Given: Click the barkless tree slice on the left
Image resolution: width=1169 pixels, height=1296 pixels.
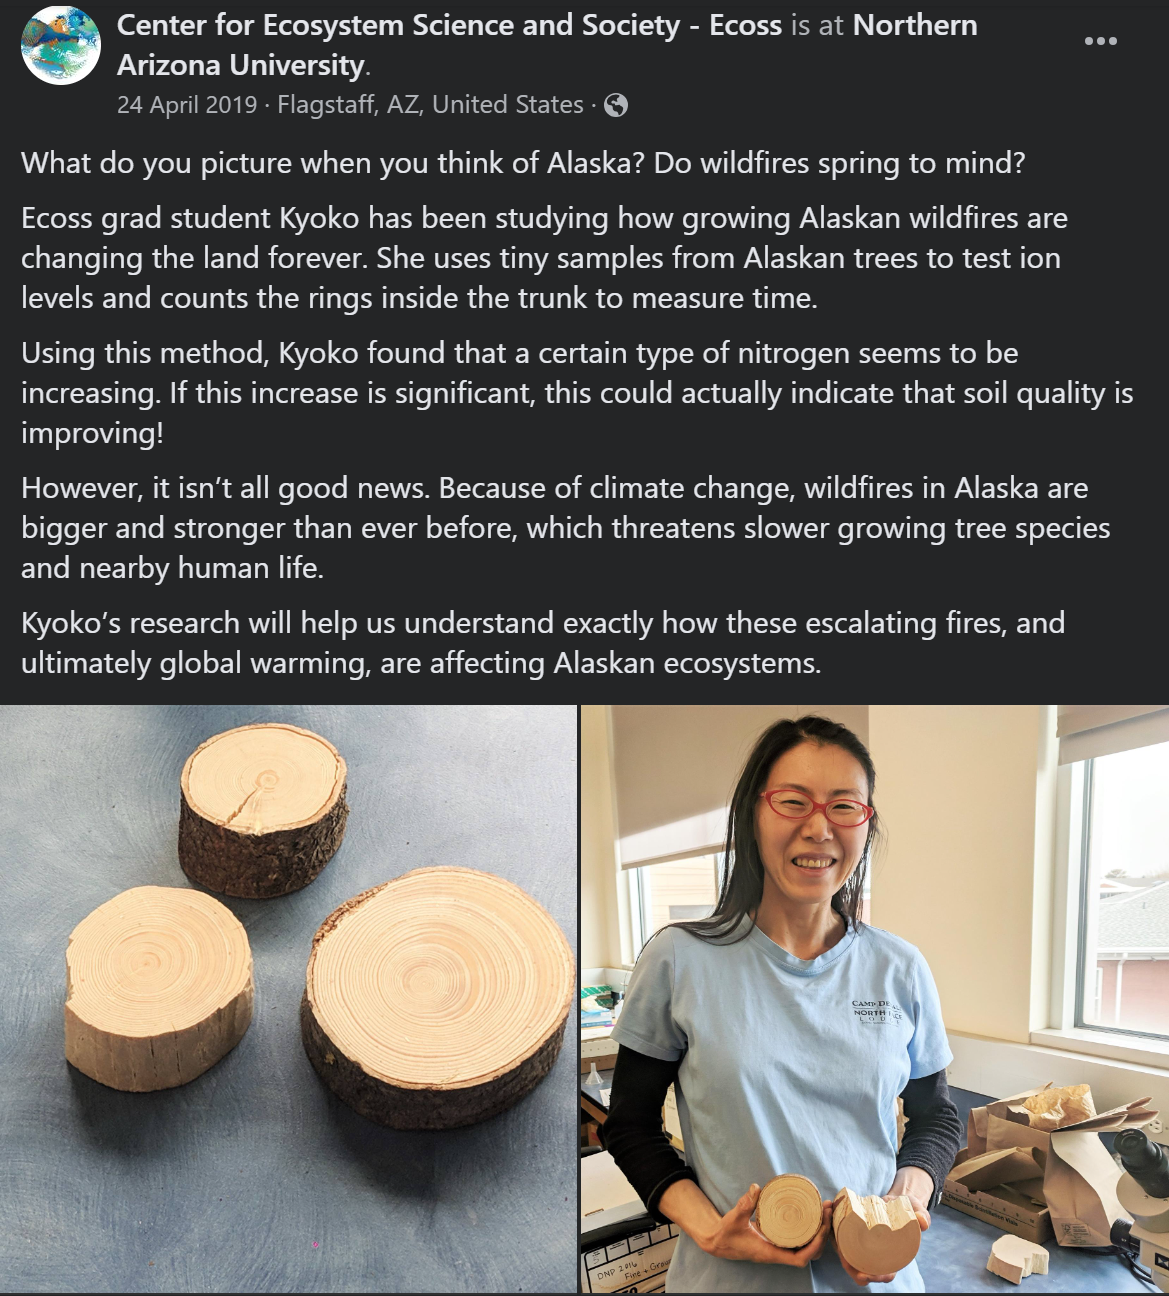Looking at the screenshot, I should coord(158,986).
